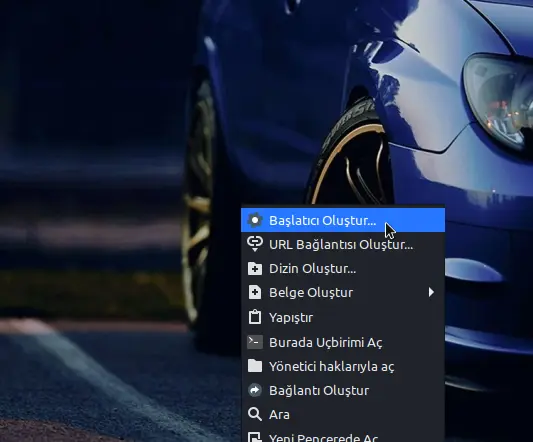Select Burada Uçbirimi Aç entry

click(x=343, y=342)
